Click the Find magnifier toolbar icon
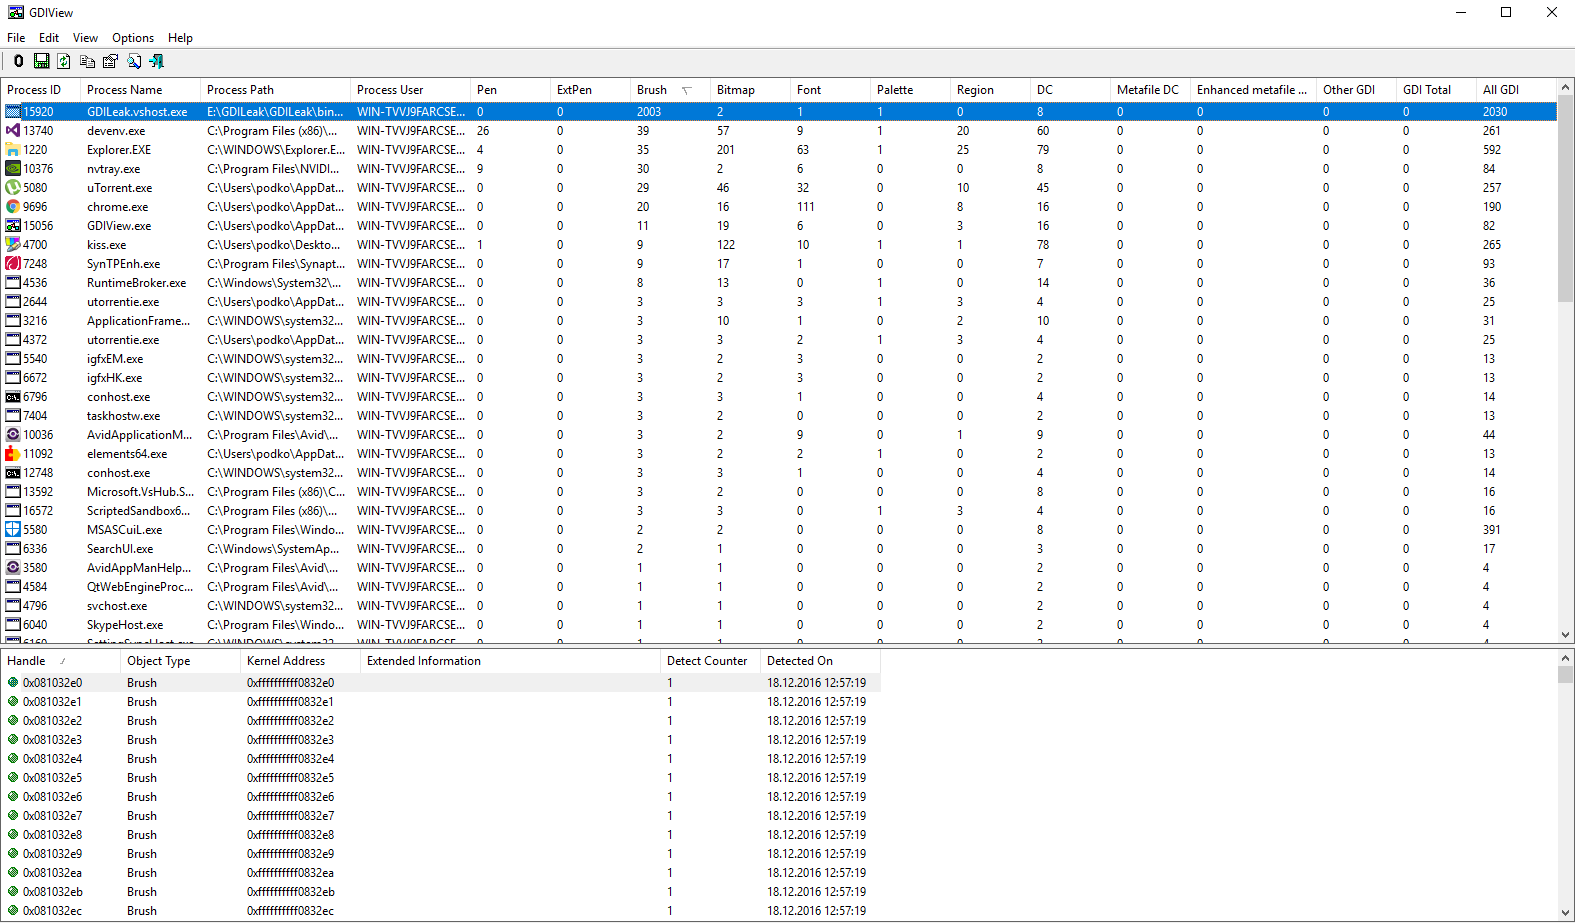This screenshot has height=923, width=1575. (133, 61)
